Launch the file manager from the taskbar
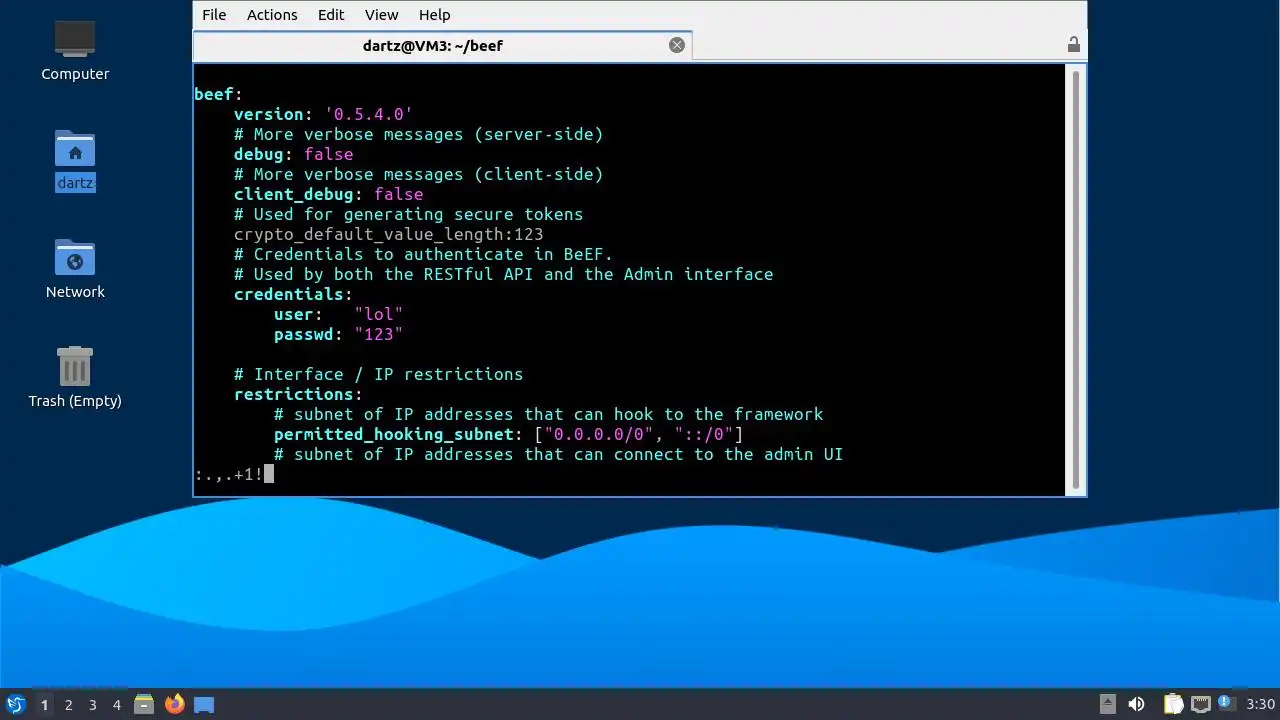Screen dimensions: 1280x720 144,704
